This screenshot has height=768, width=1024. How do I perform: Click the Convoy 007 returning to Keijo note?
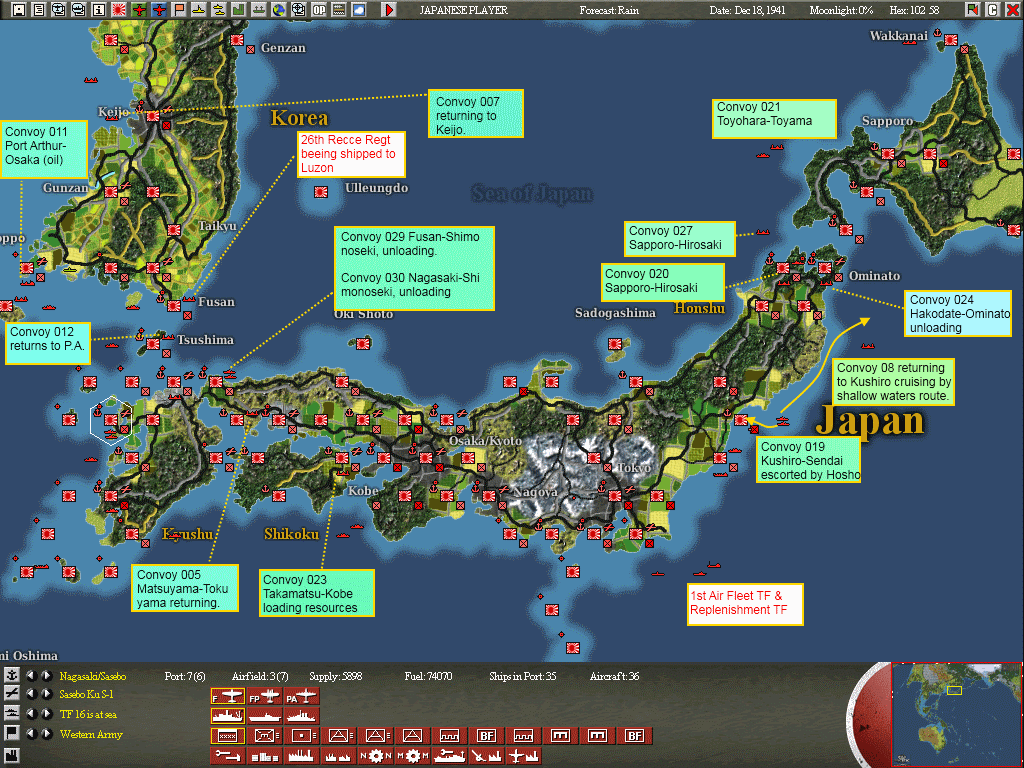pyautogui.click(x=475, y=114)
